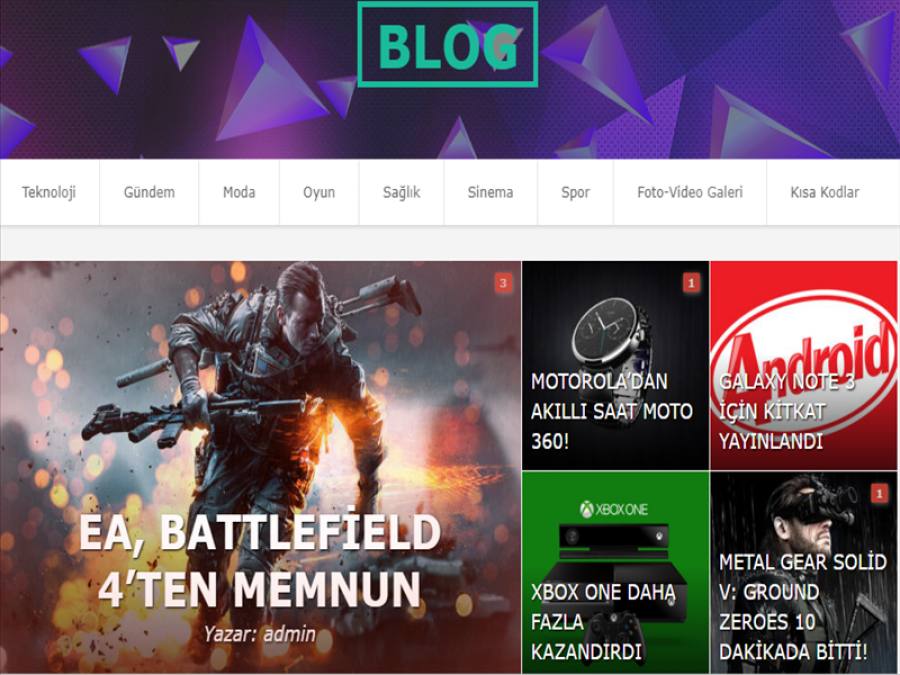Open the Gündem menu item

149,192
